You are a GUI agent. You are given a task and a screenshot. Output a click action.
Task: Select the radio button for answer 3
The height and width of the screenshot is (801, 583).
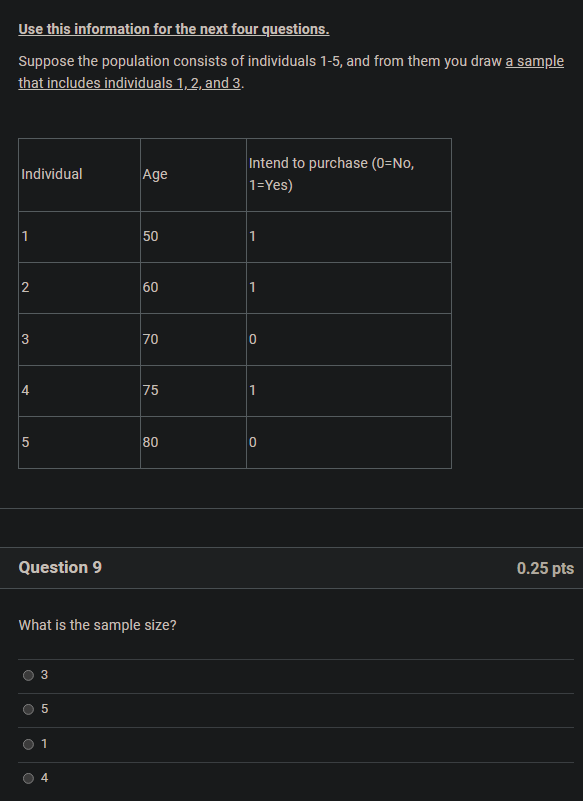pyautogui.click(x=29, y=675)
